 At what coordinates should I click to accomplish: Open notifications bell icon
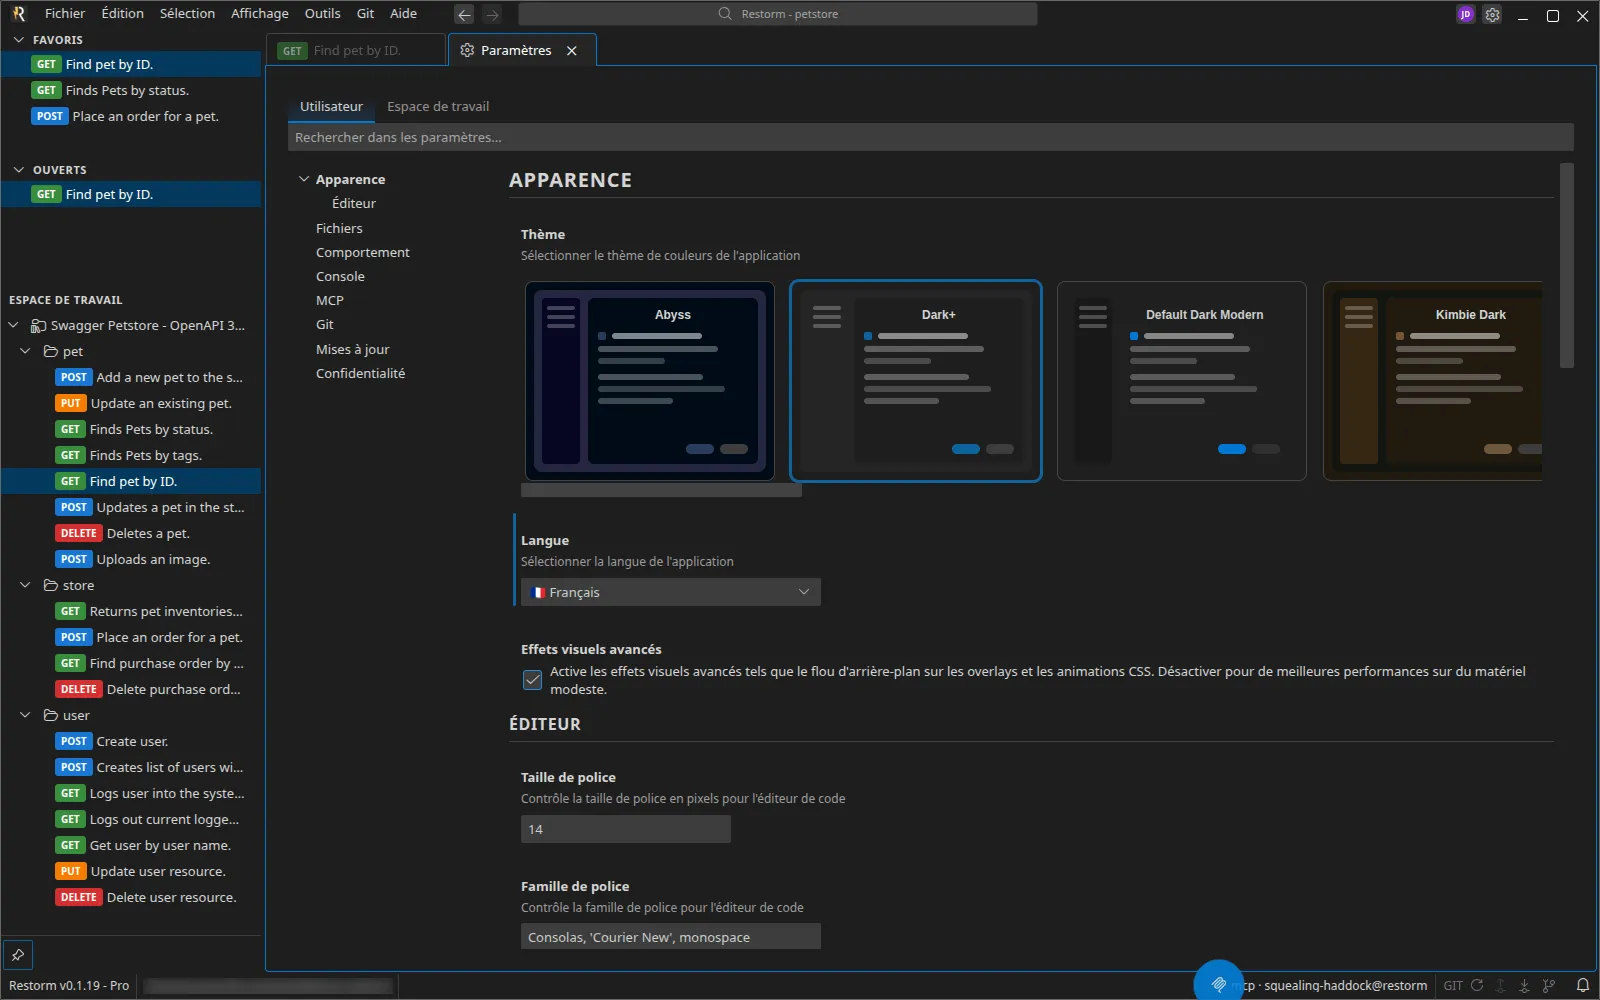1583,985
